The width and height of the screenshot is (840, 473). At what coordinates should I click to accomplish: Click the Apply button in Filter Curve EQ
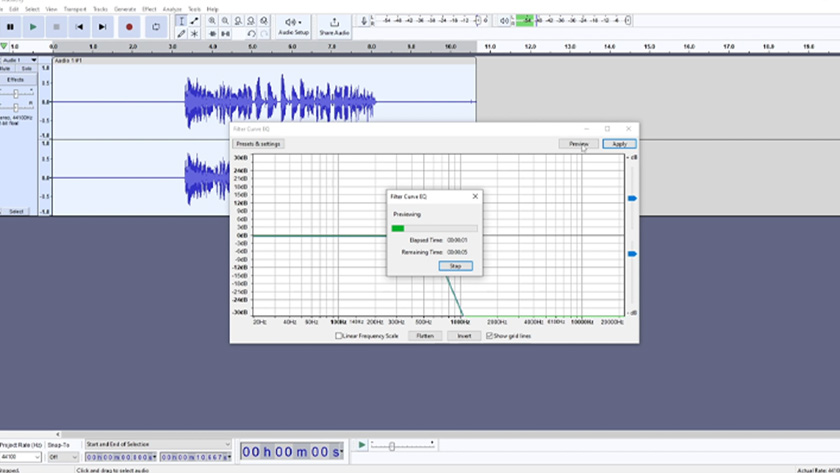tap(619, 144)
